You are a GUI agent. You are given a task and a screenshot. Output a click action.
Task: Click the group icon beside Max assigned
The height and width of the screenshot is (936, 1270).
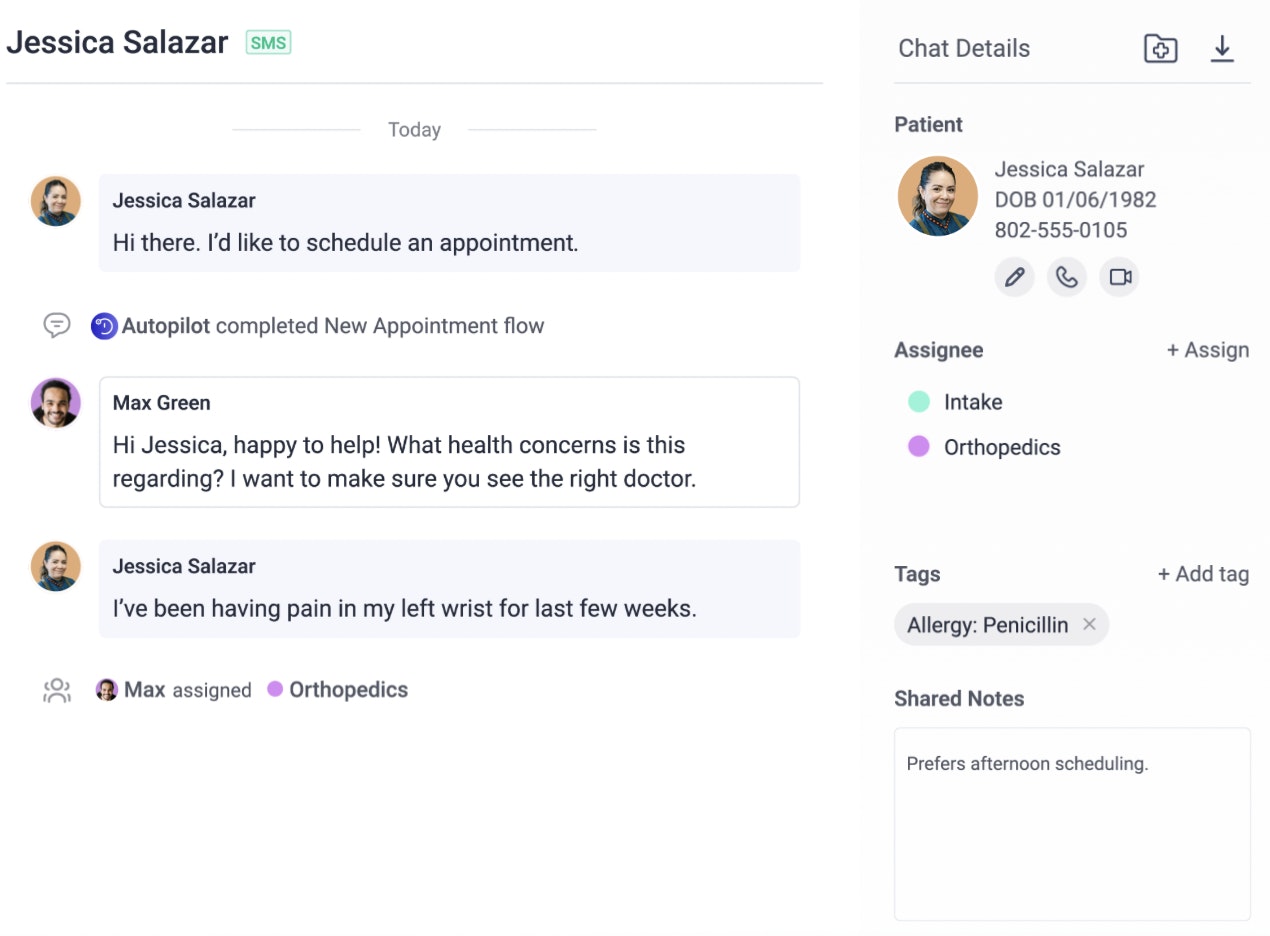[57, 690]
